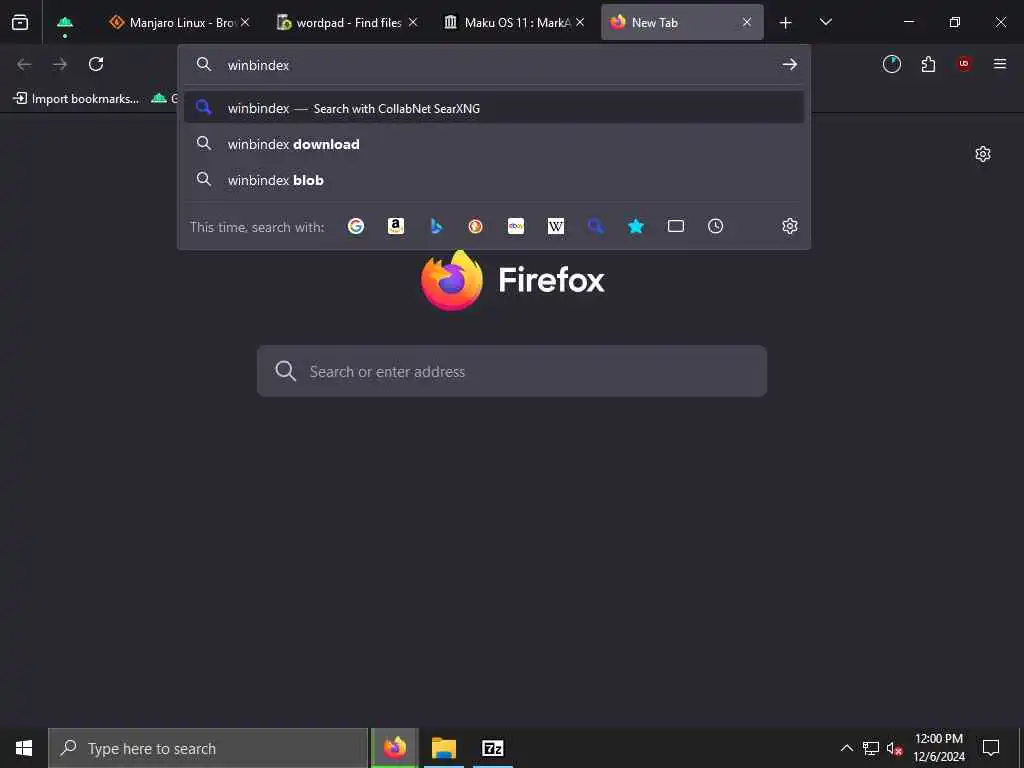Open the taskbar clock and date
1024x768 pixels.
tap(939, 748)
